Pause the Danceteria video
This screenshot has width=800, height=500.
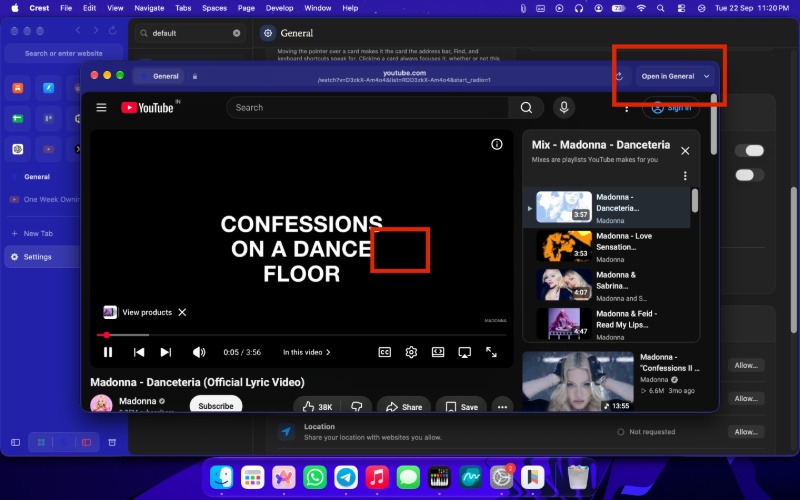[x=108, y=352]
